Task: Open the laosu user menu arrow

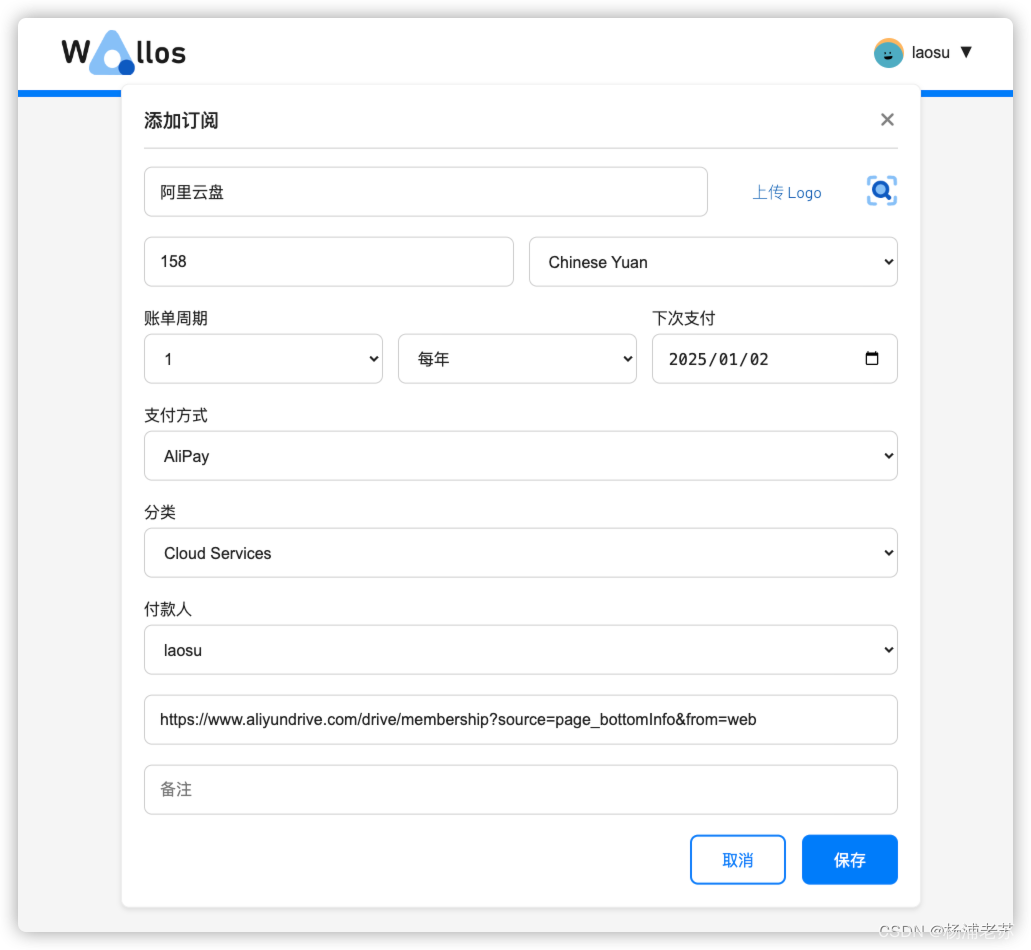Action: [966, 52]
